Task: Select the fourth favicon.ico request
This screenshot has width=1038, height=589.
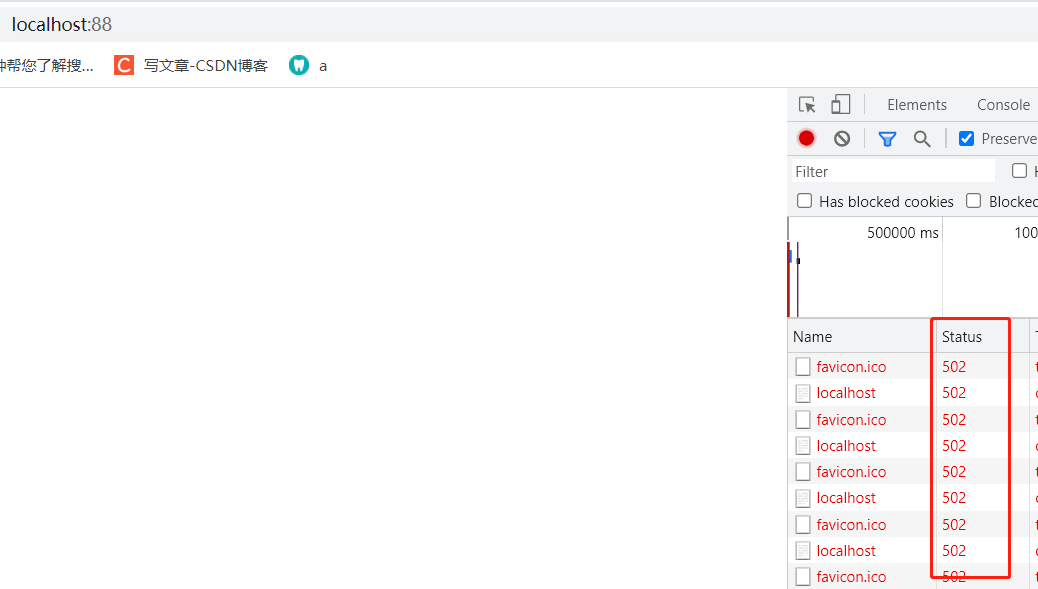Action: click(x=851, y=525)
